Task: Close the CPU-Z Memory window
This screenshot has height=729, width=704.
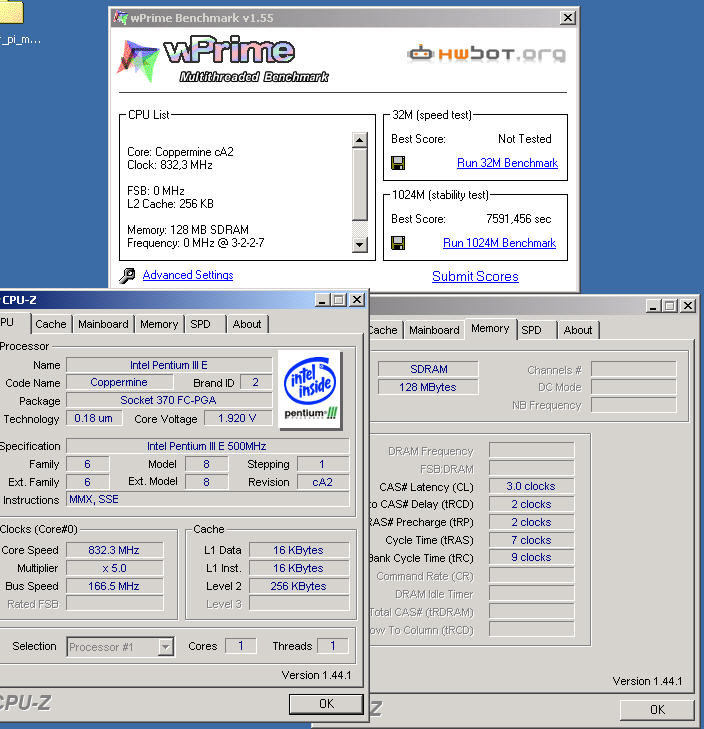Action: (688, 306)
